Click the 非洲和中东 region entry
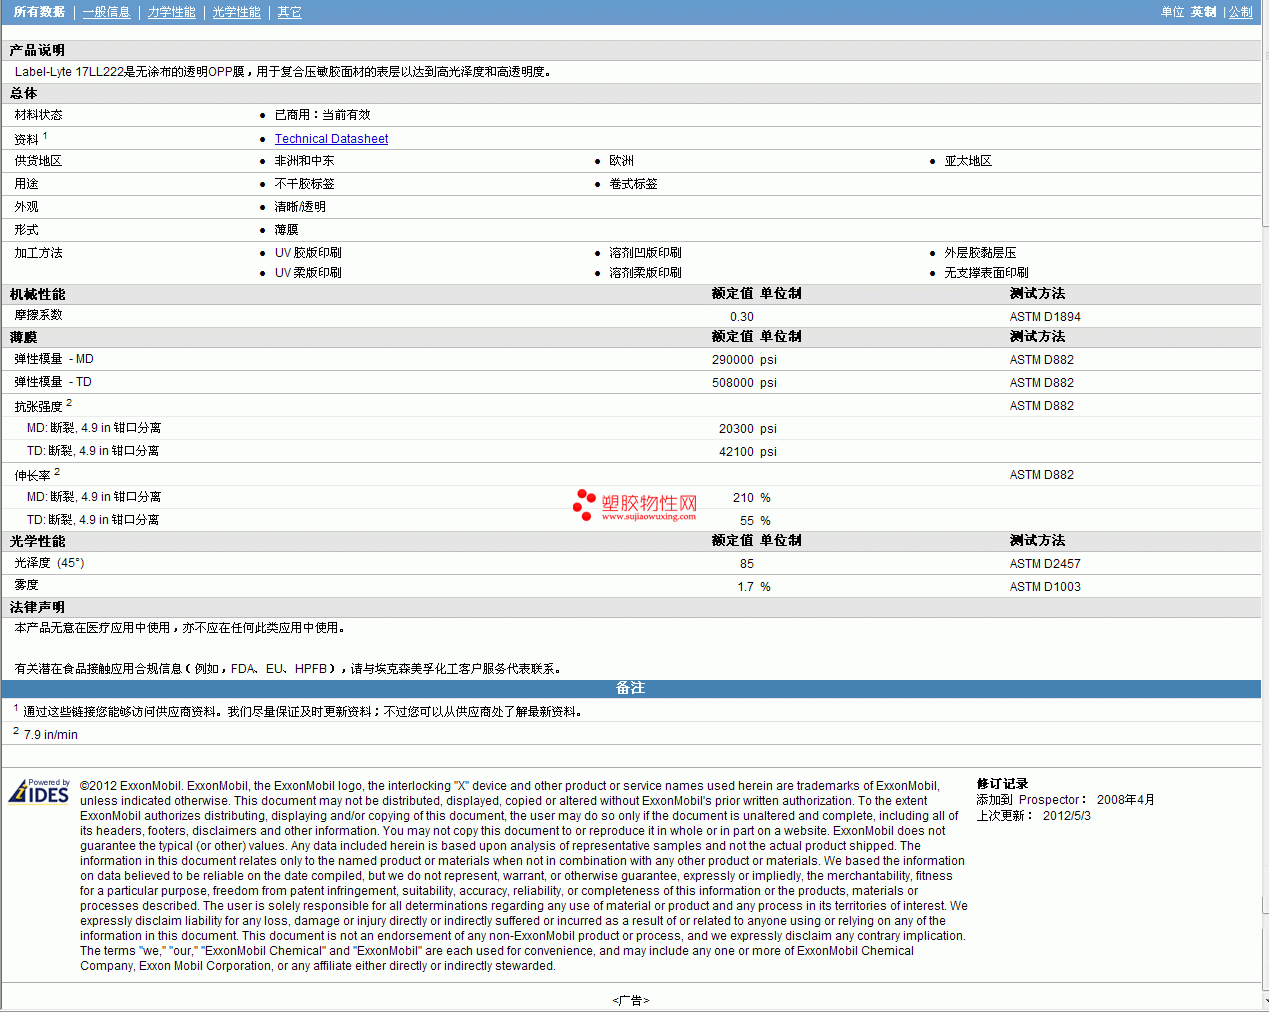The width and height of the screenshot is (1269, 1012). point(304,161)
